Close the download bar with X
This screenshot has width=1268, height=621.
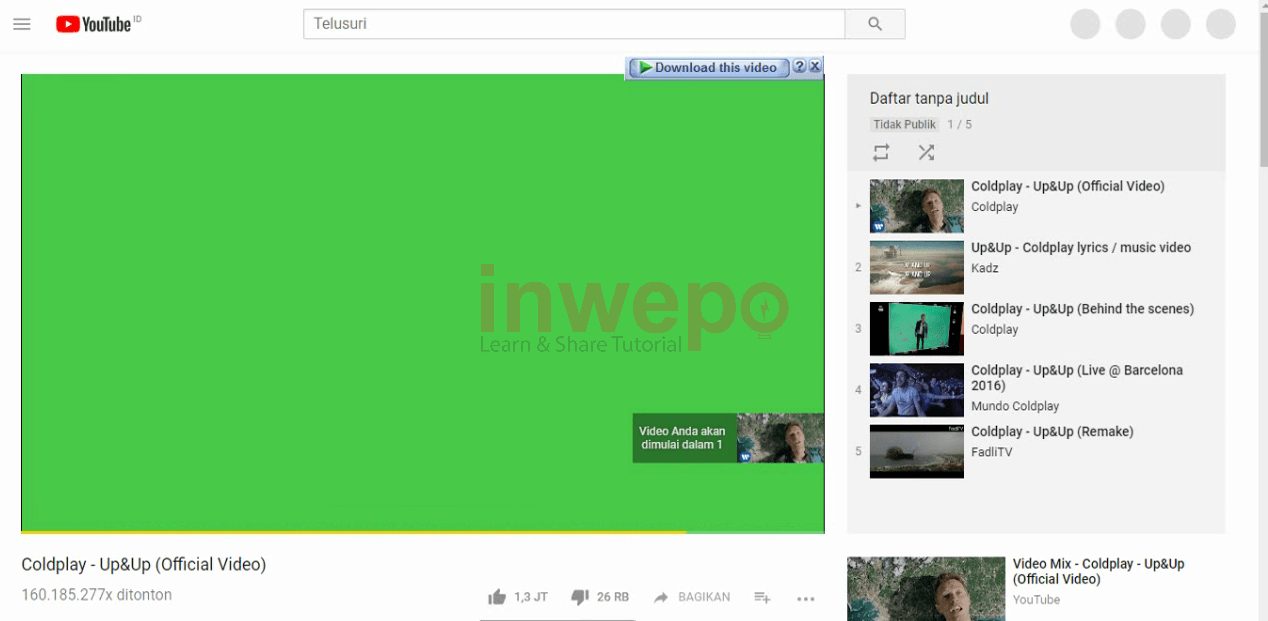(815, 67)
